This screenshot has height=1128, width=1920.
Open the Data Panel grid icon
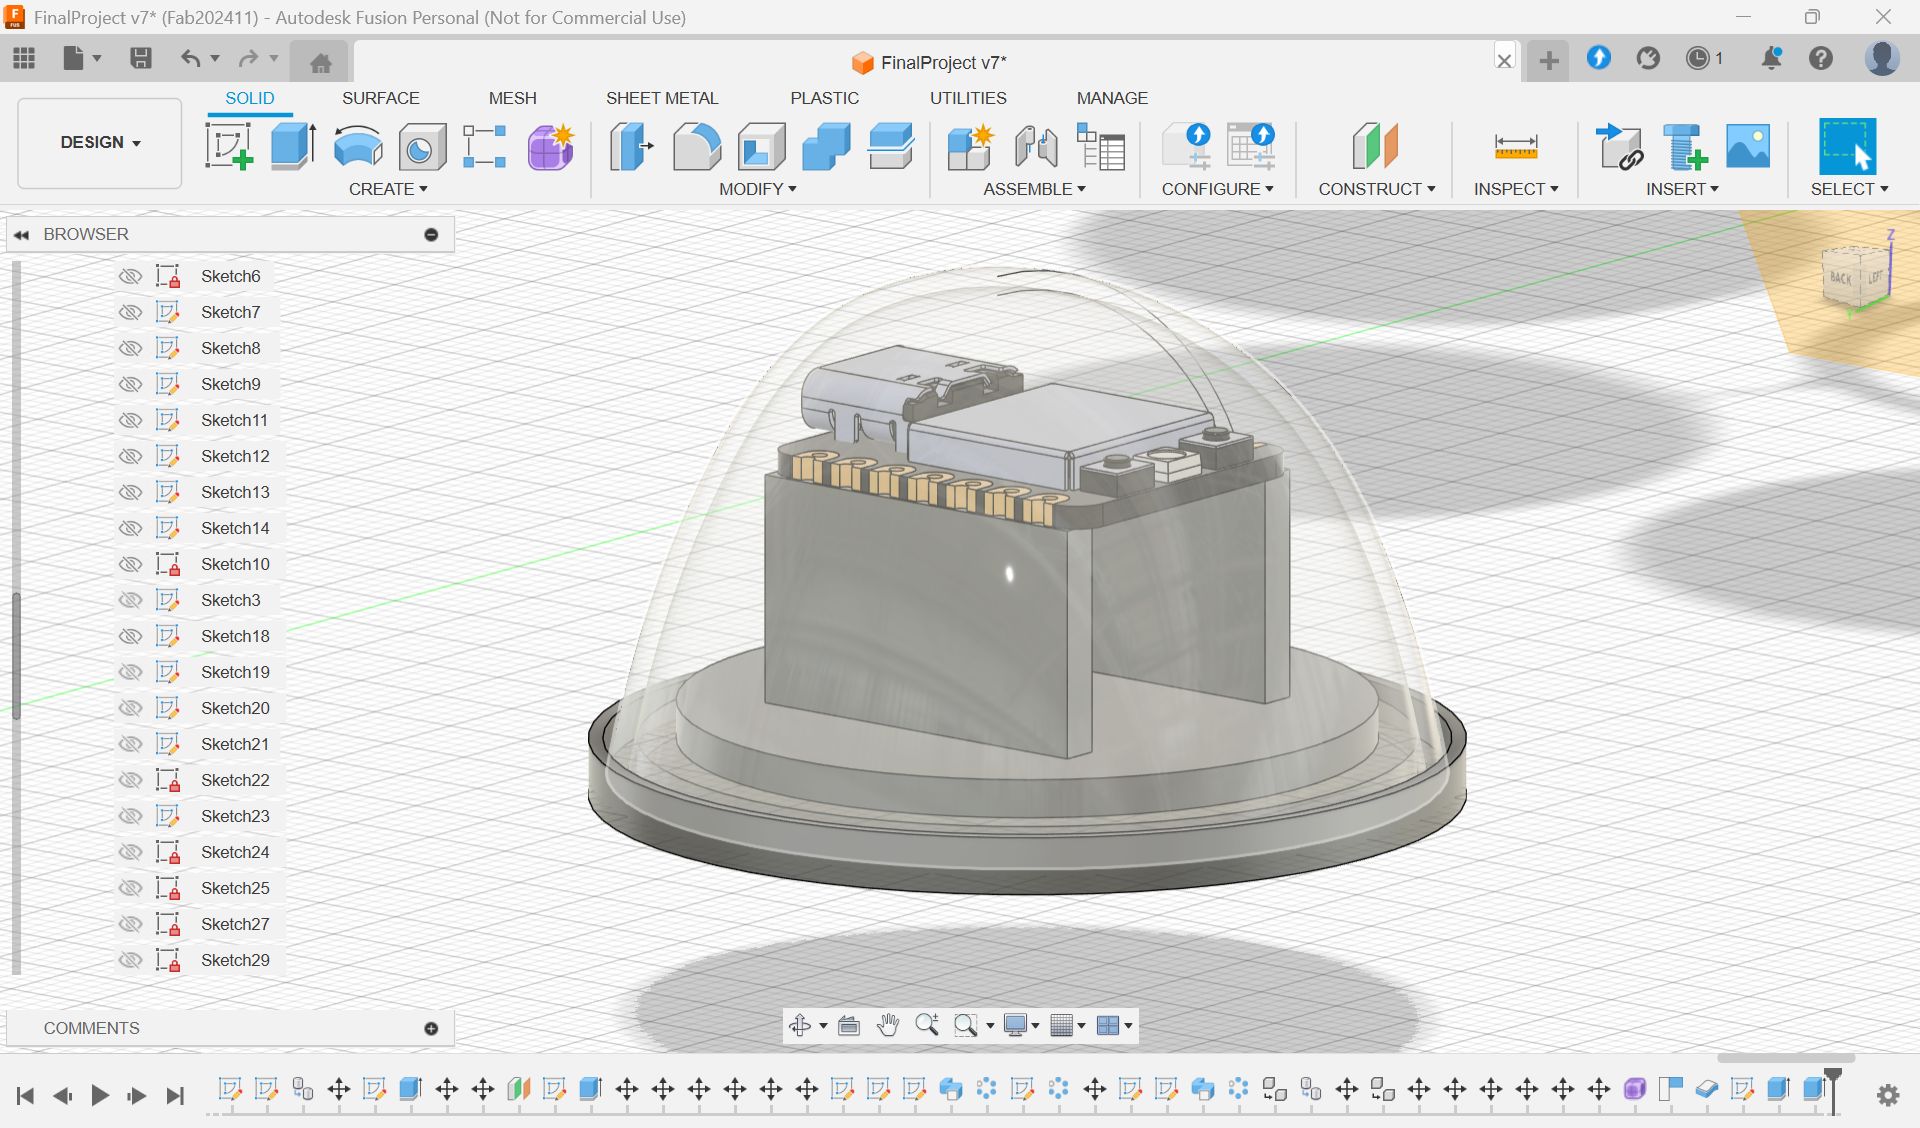tap(24, 58)
